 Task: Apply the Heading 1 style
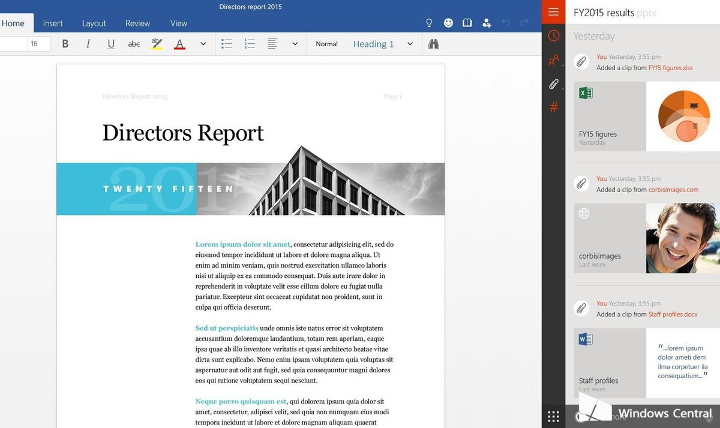coord(373,44)
